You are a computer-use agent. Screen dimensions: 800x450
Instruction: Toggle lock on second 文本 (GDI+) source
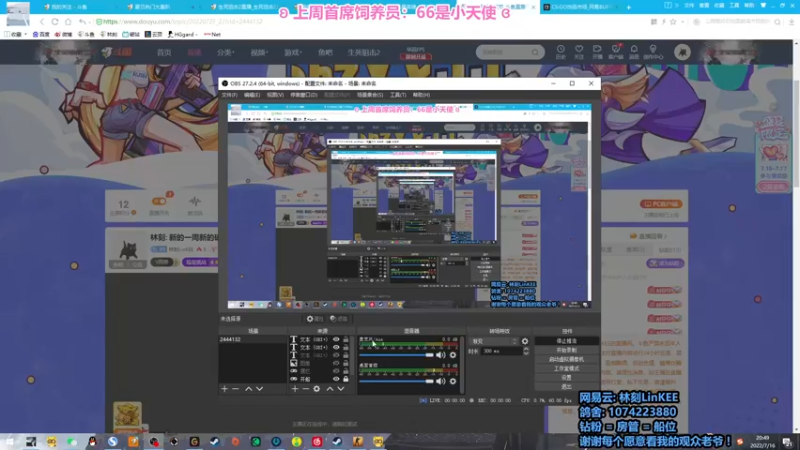[346, 347]
